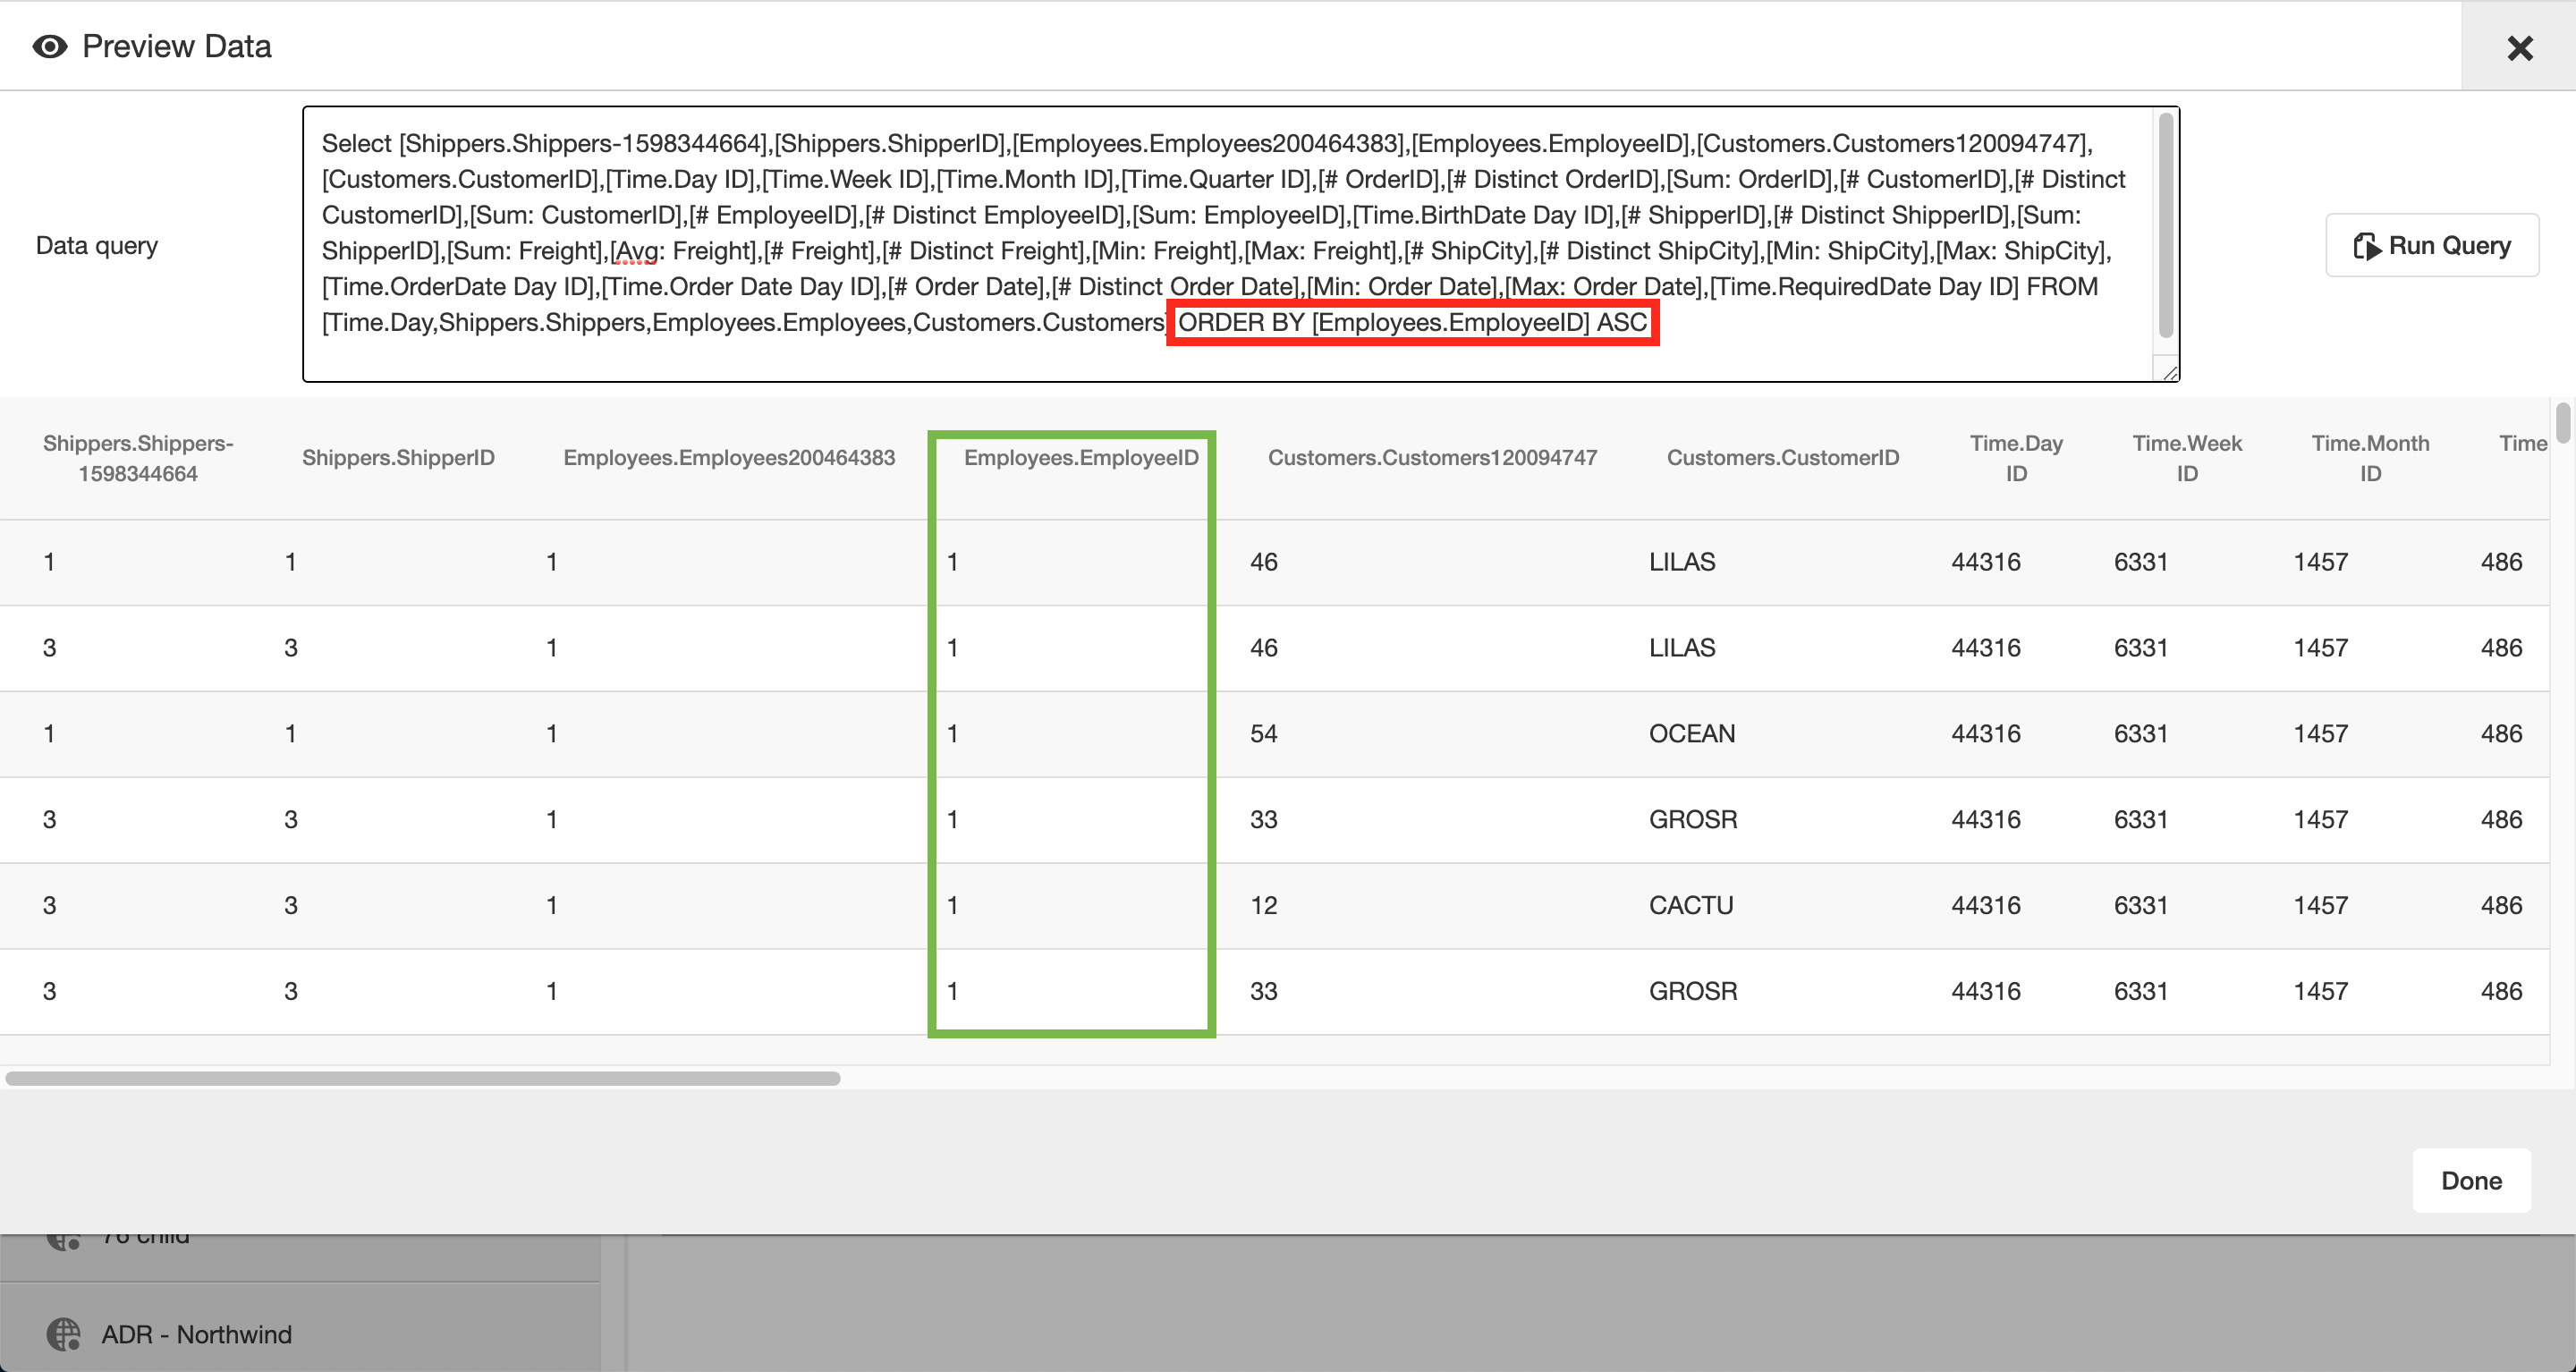This screenshot has width=2576, height=1372.
Task: Click the query box resize handle
Action: [2168, 372]
